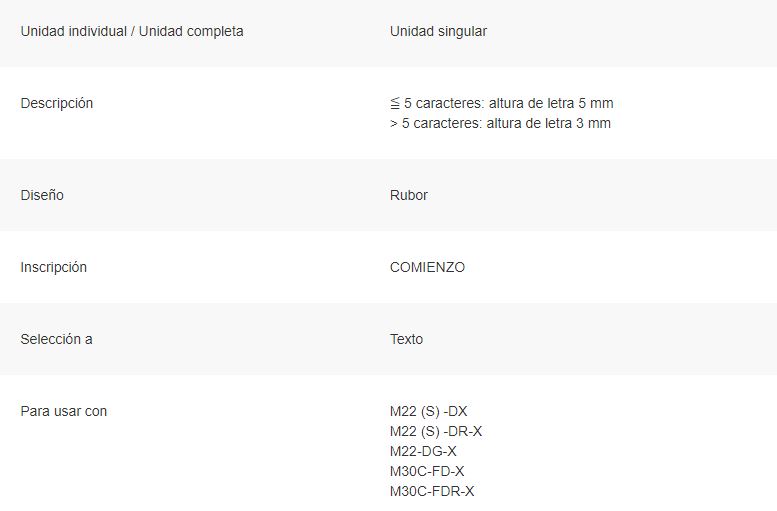Select the 'Texto' value
This screenshot has width=777, height=511.
click(x=406, y=339)
